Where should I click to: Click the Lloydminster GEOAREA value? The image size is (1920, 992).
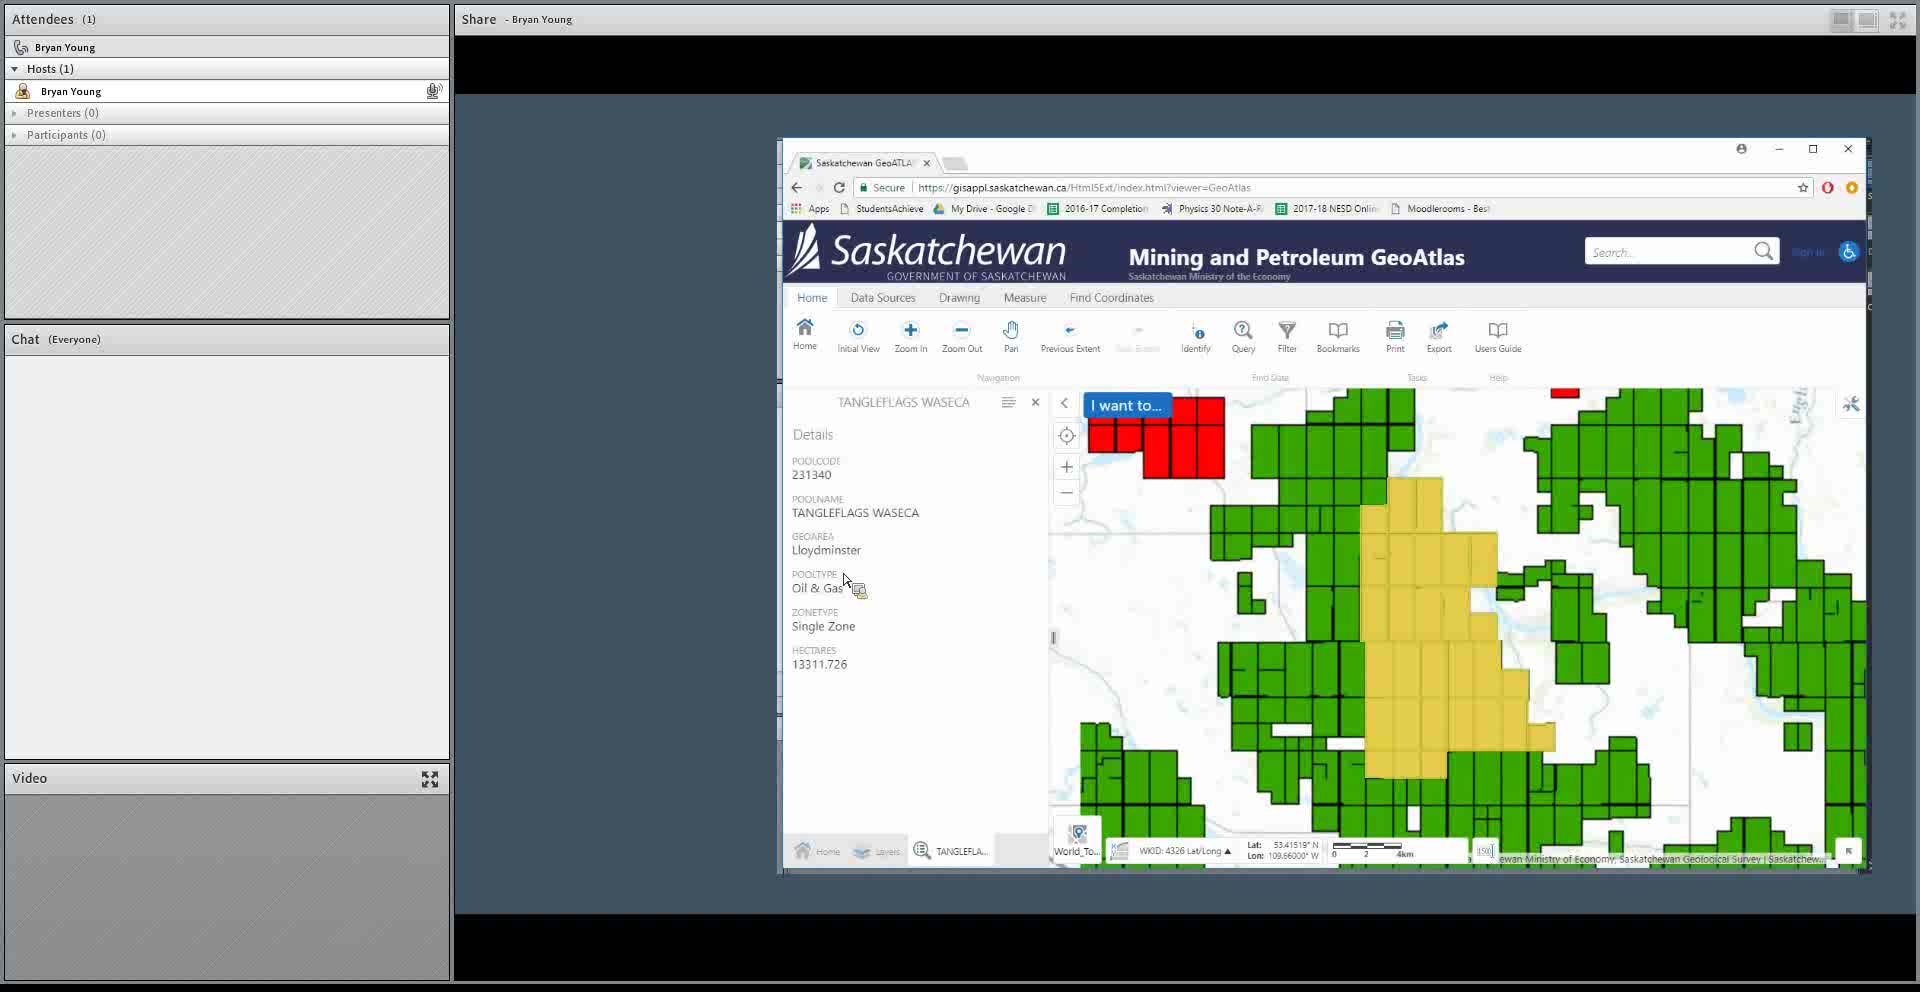click(x=826, y=550)
